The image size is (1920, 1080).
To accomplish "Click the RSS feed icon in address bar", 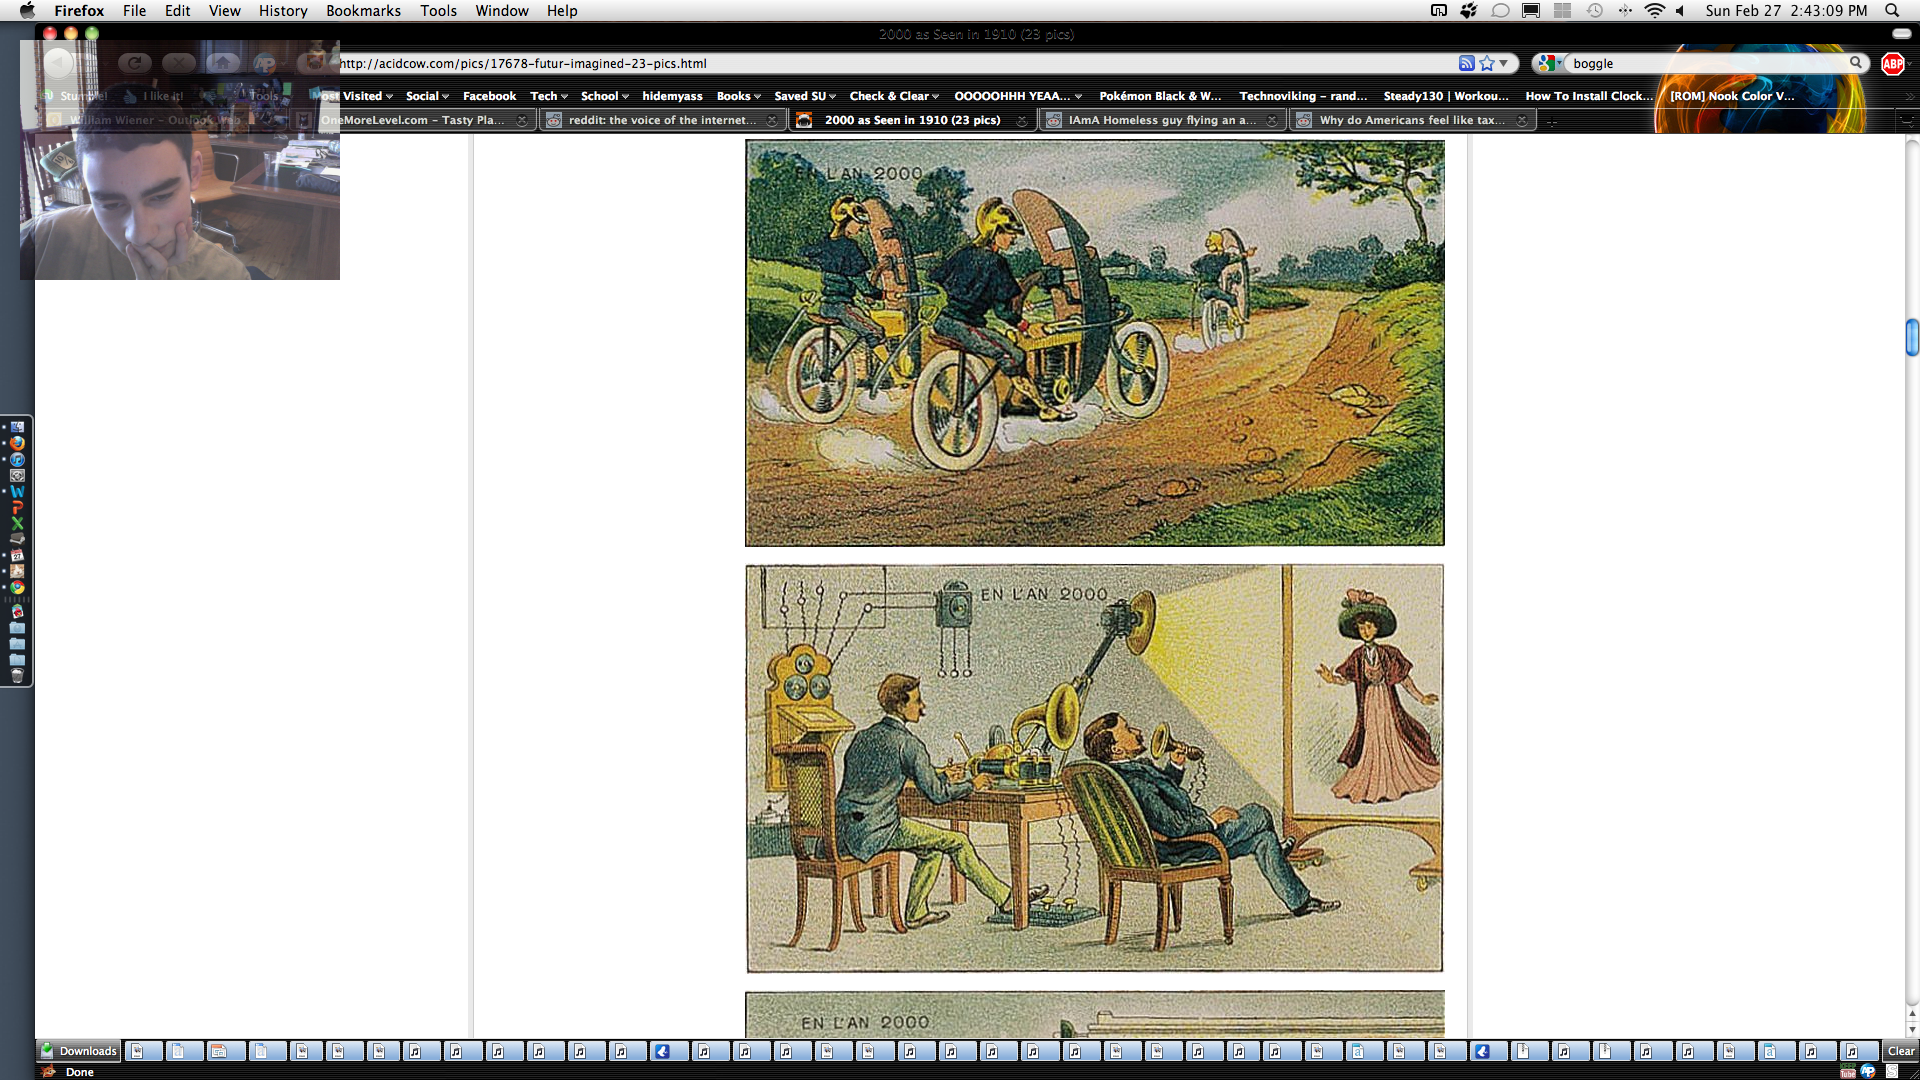I will click(x=1466, y=63).
